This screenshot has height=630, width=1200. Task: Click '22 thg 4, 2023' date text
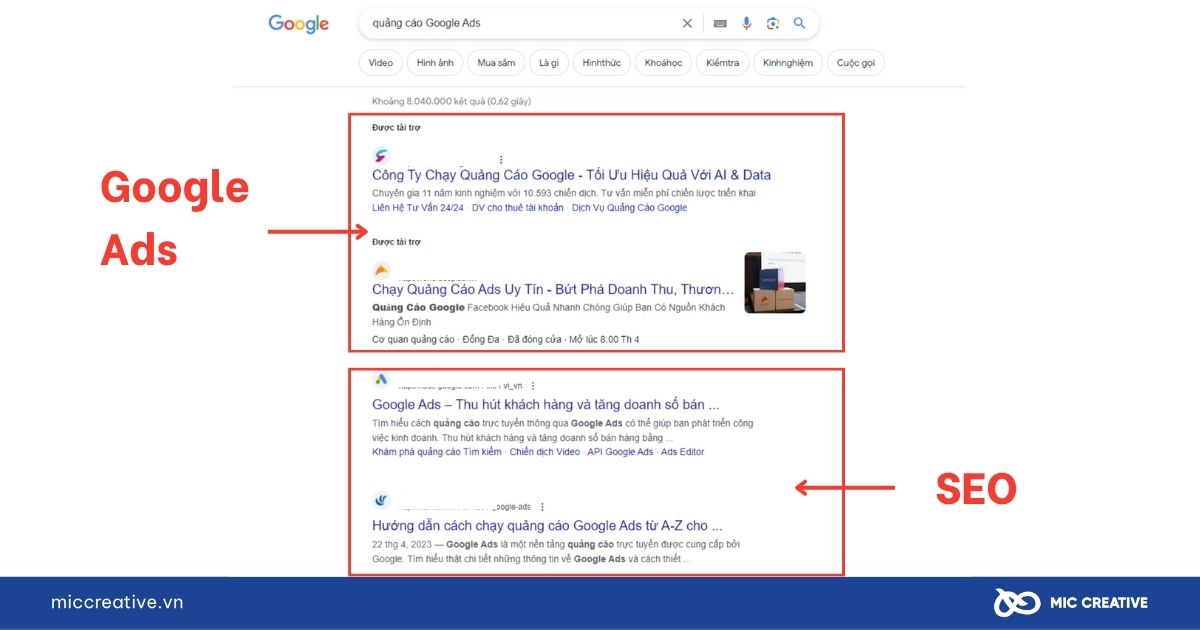coord(402,545)
